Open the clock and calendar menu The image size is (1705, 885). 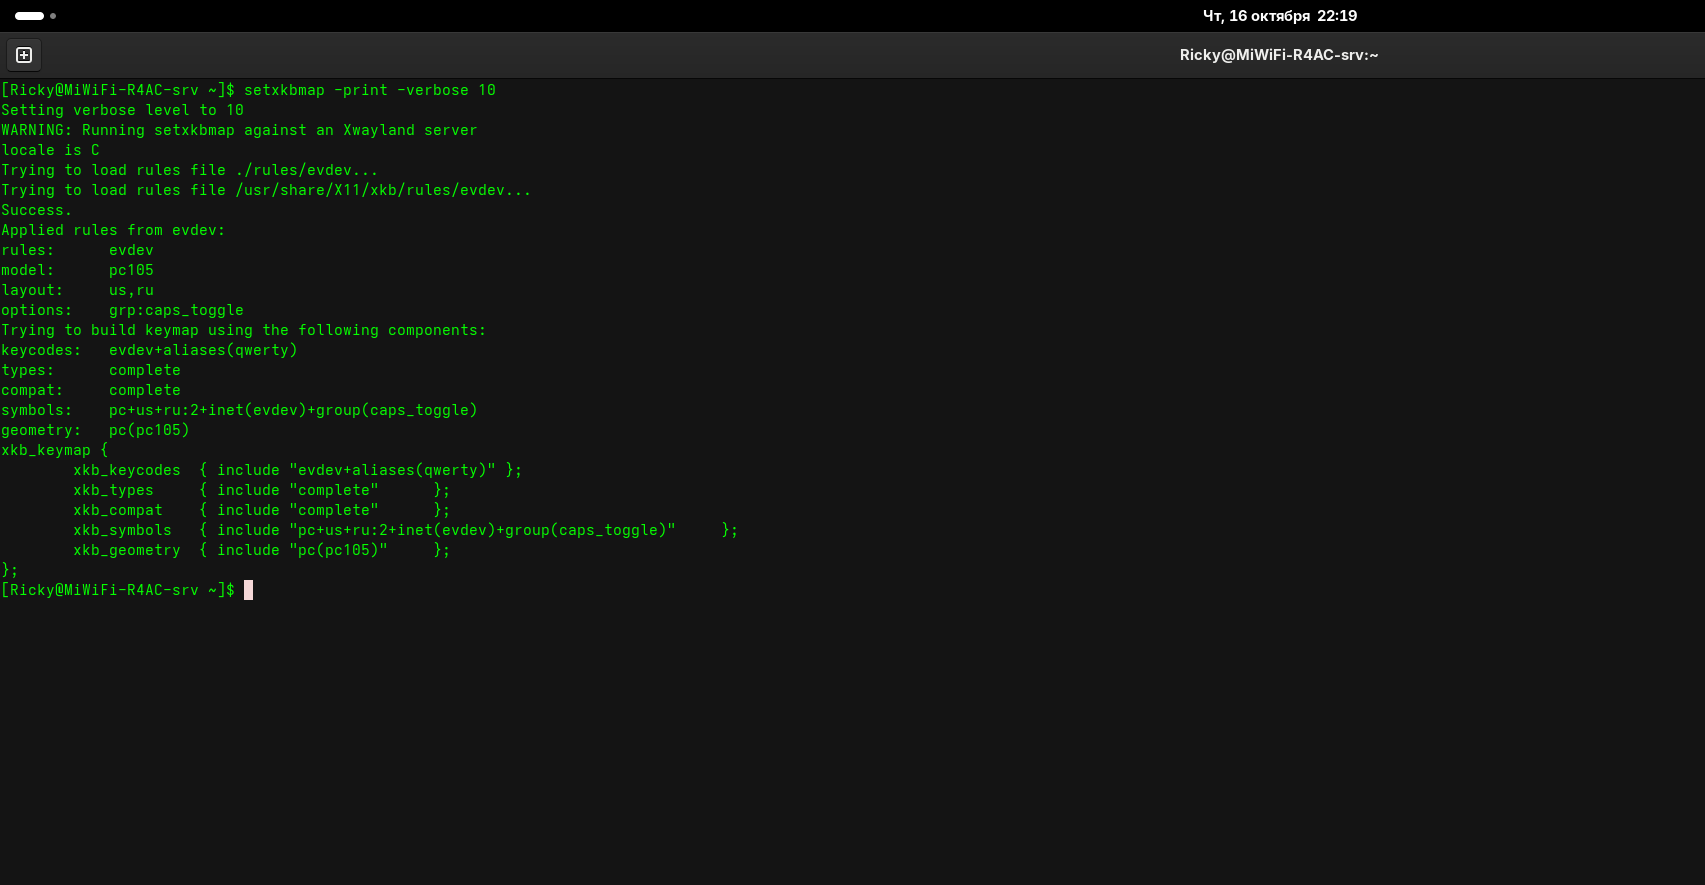(1279, 16)
